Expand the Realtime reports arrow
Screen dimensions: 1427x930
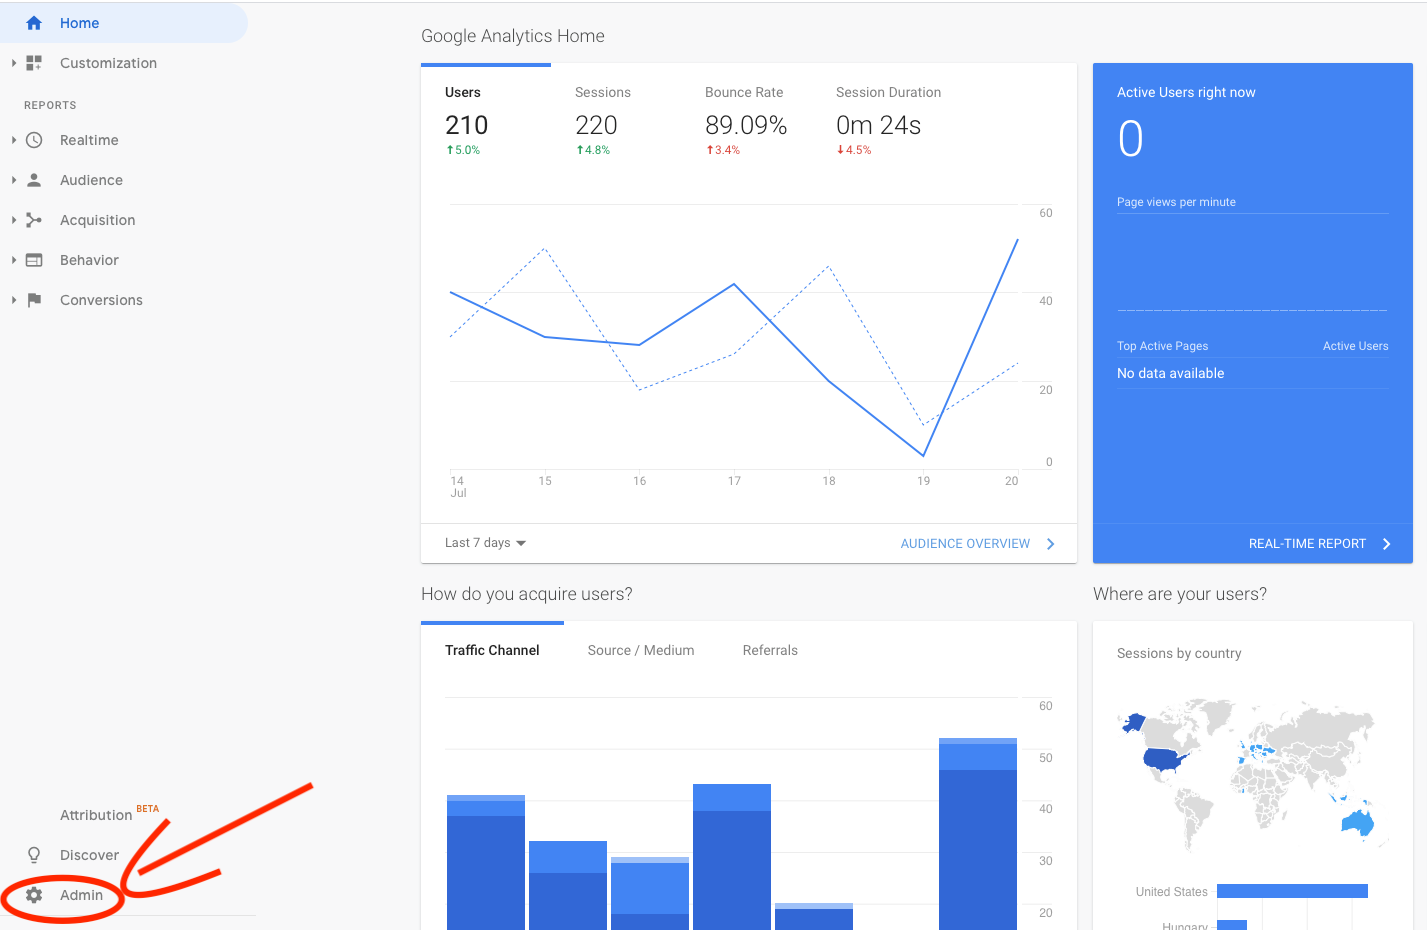[x=14, y=140]
